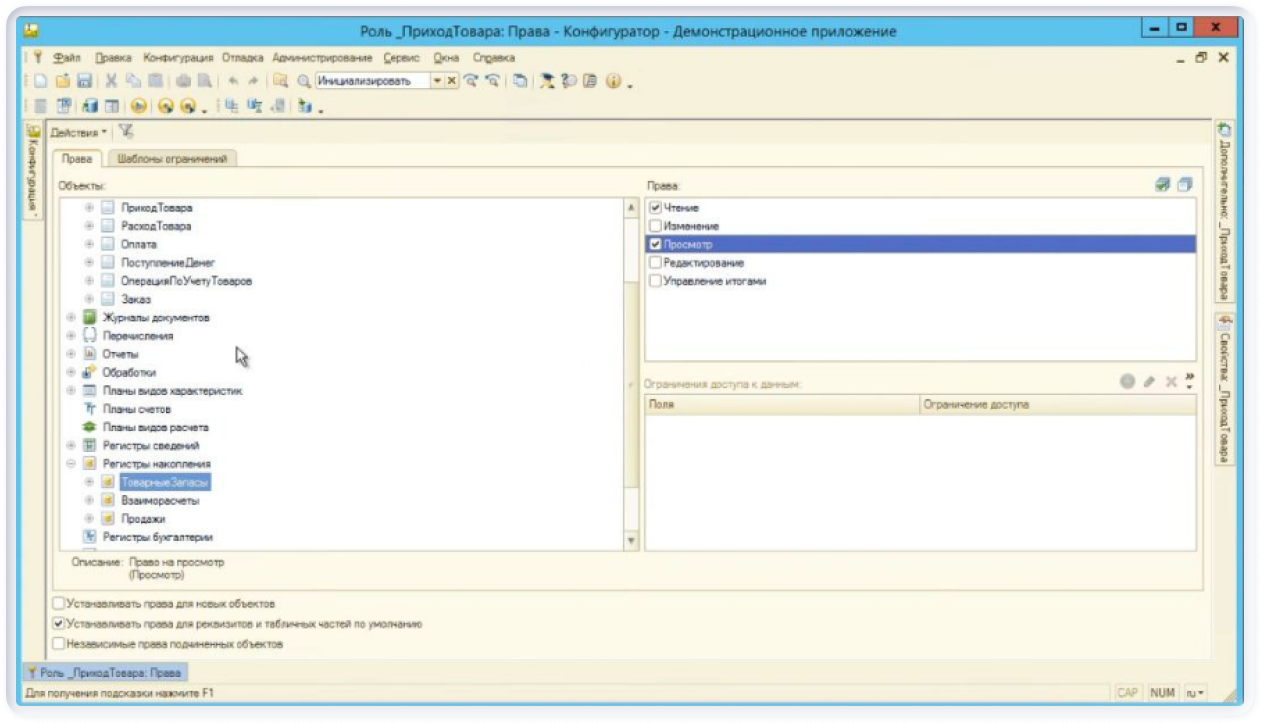Click scroll down arrow of objects tree
1262x724 pixels.
coord(630,541)
